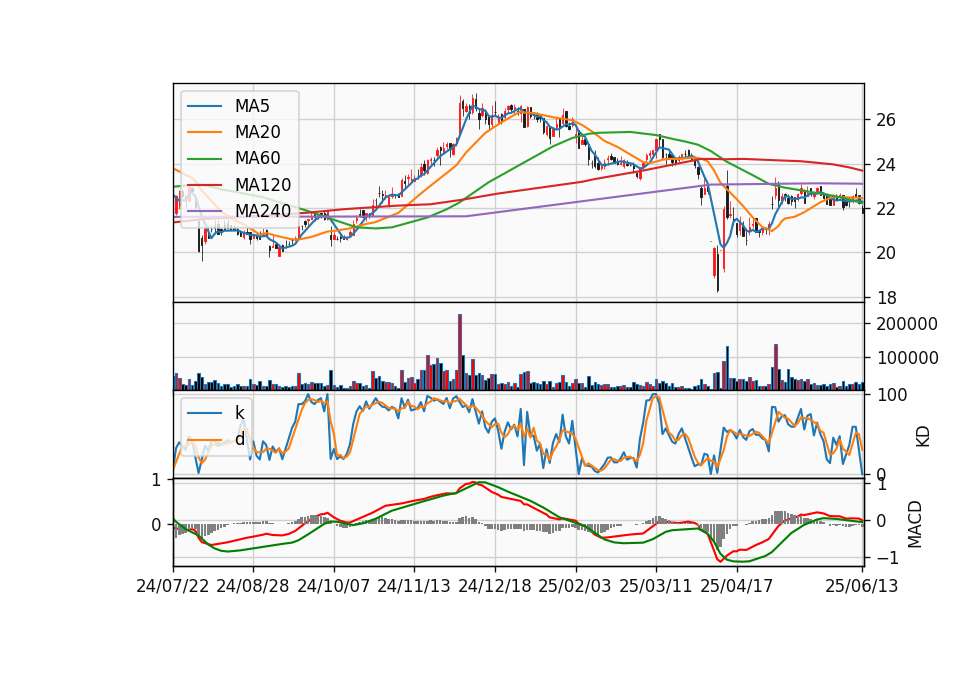
Task: Click the MACD axis label
Action: click(914, 524)
